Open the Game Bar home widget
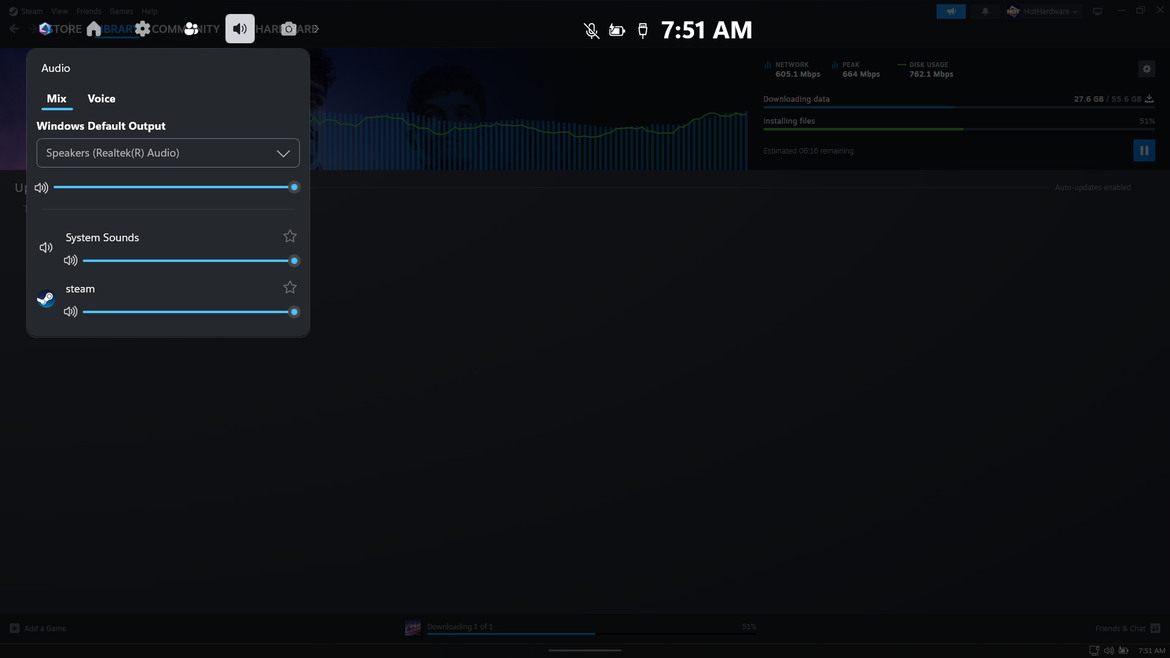The height and width of the screenshot is (658, 1170). pos(94,29)
